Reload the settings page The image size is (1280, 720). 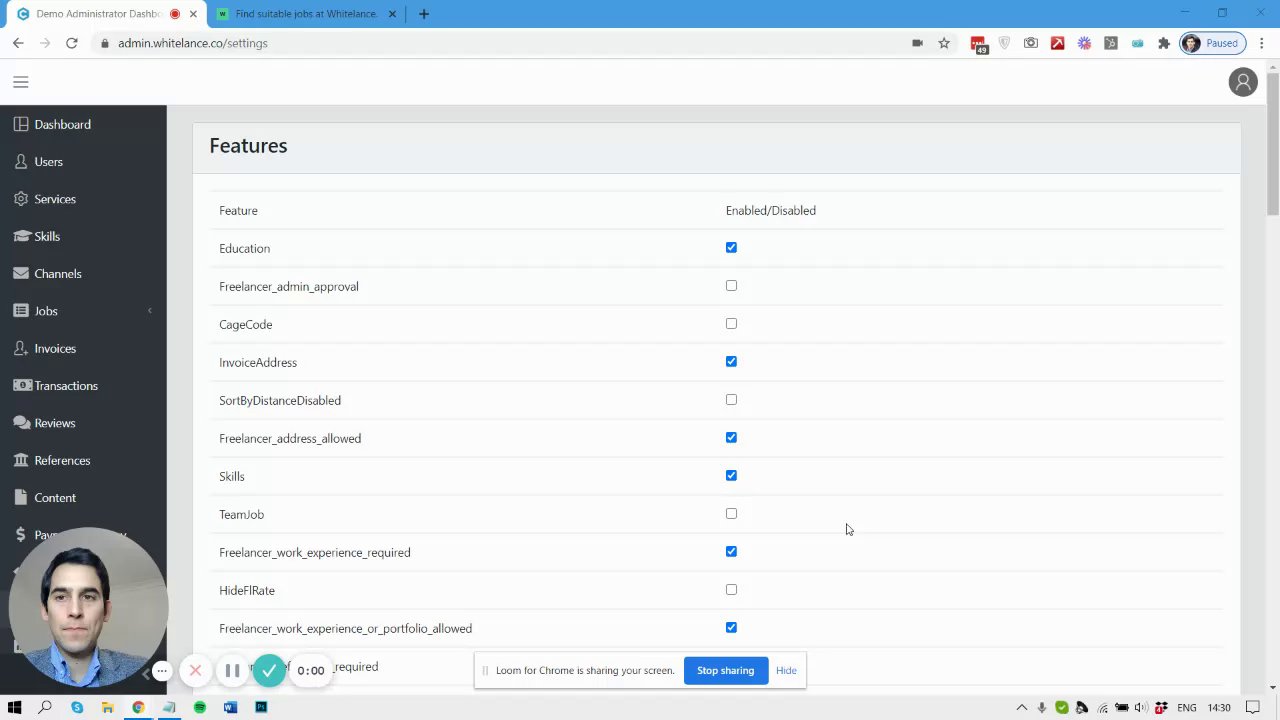72,43
